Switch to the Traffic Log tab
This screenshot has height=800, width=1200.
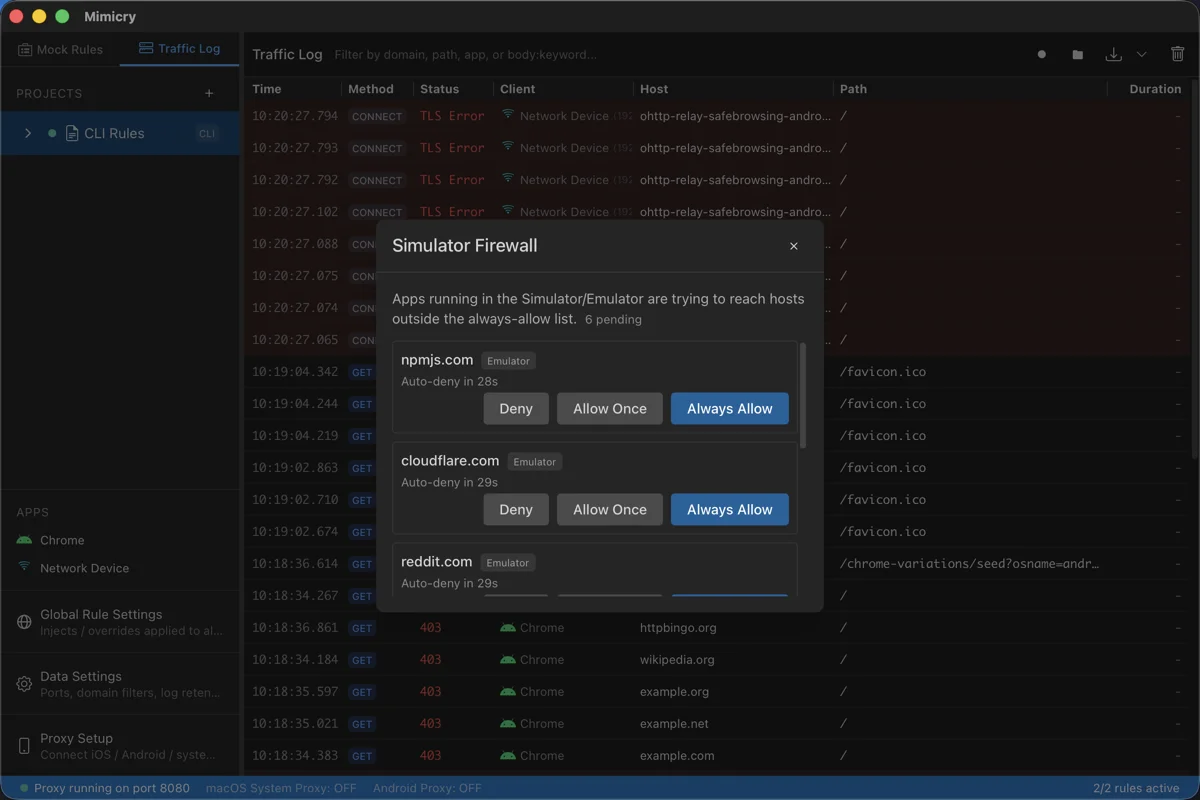click(179, 49)
